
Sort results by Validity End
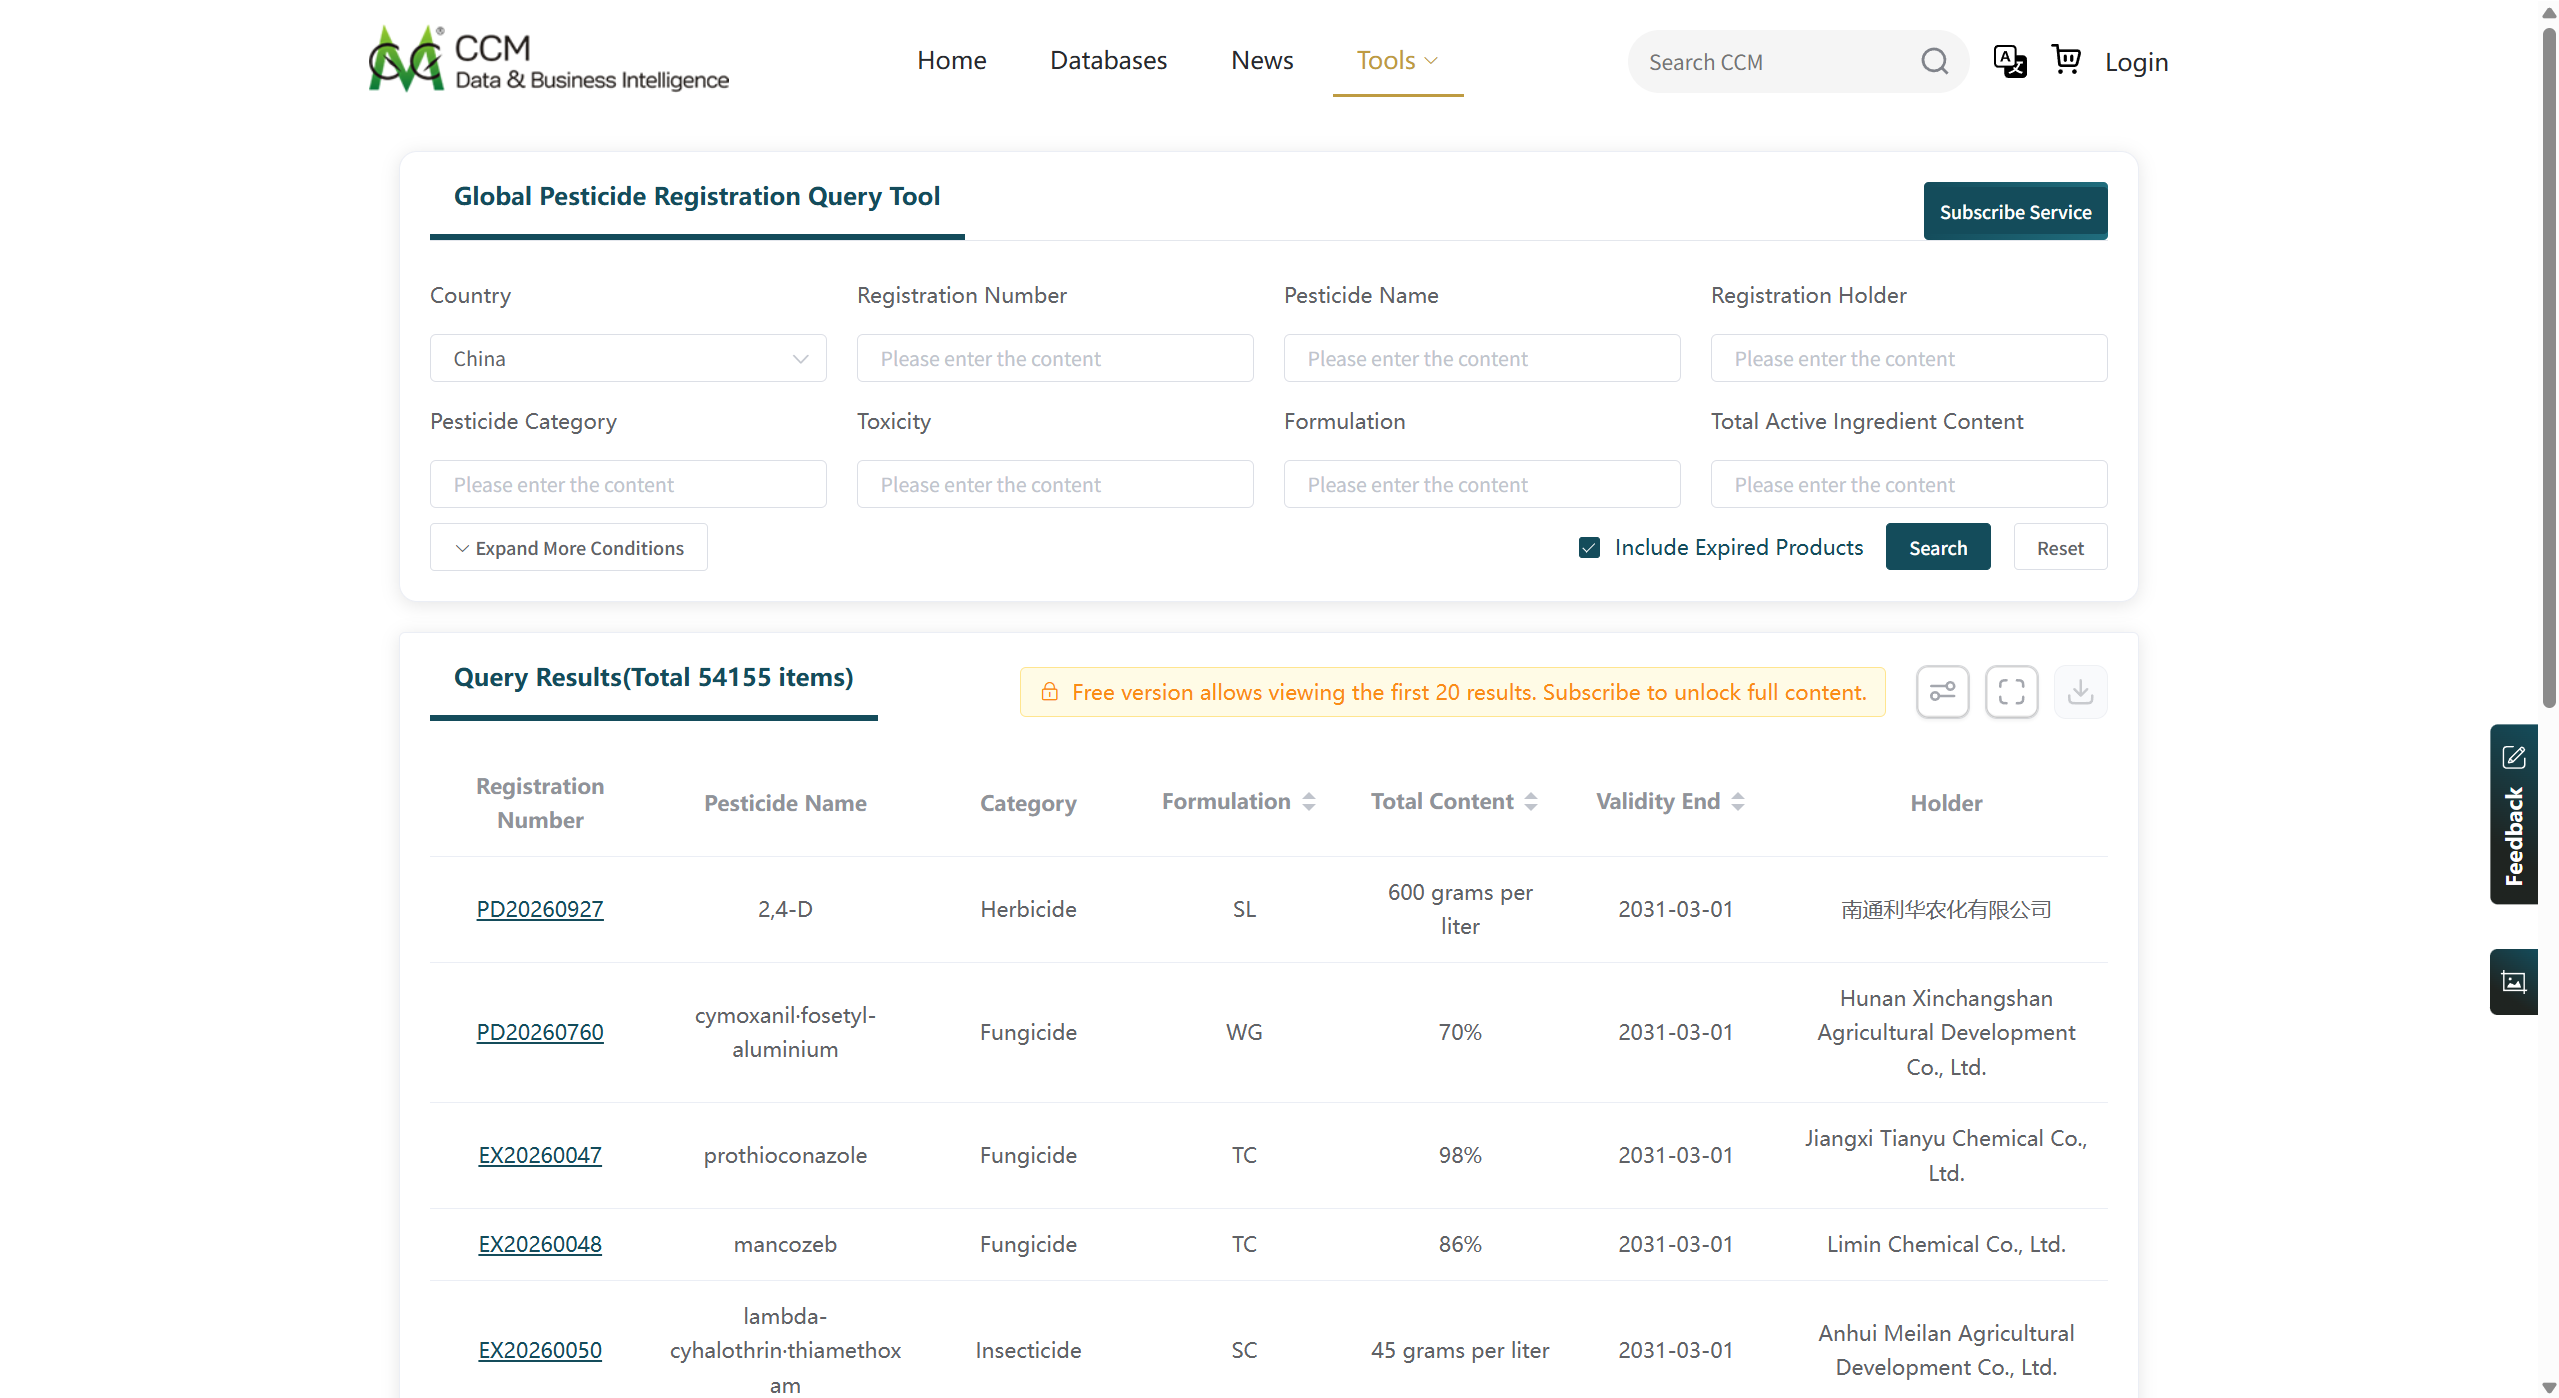pos(1738,802)
